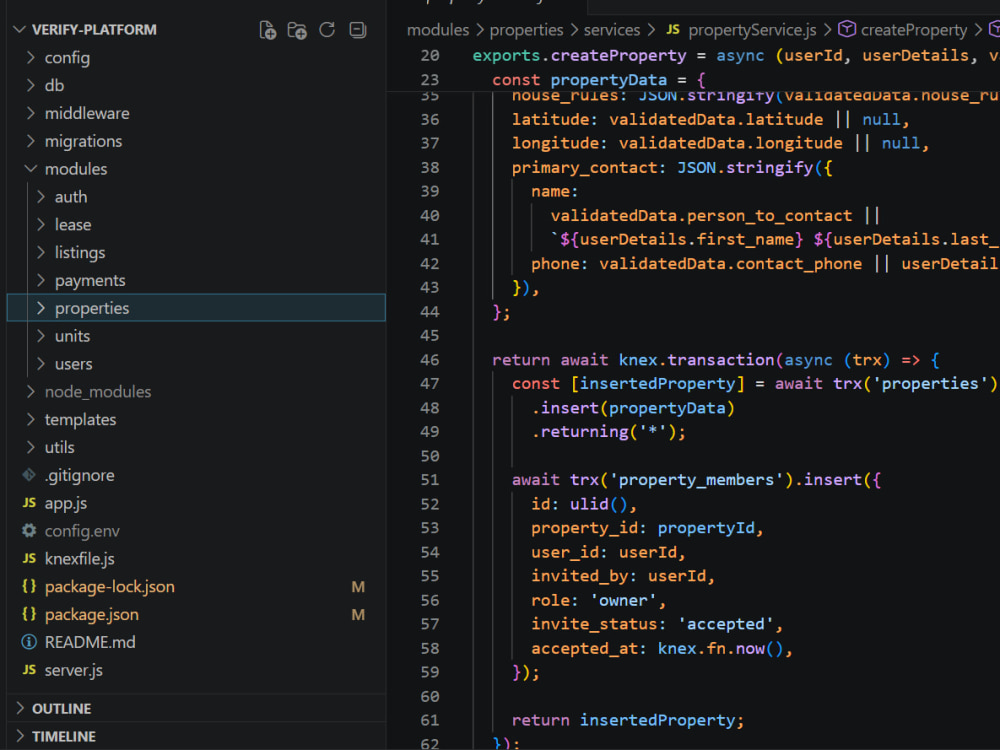Click the M status badge on package-lock.json
Image resolution: width=1000 pixels, height=750 pixels.
[x=358, y=587]
